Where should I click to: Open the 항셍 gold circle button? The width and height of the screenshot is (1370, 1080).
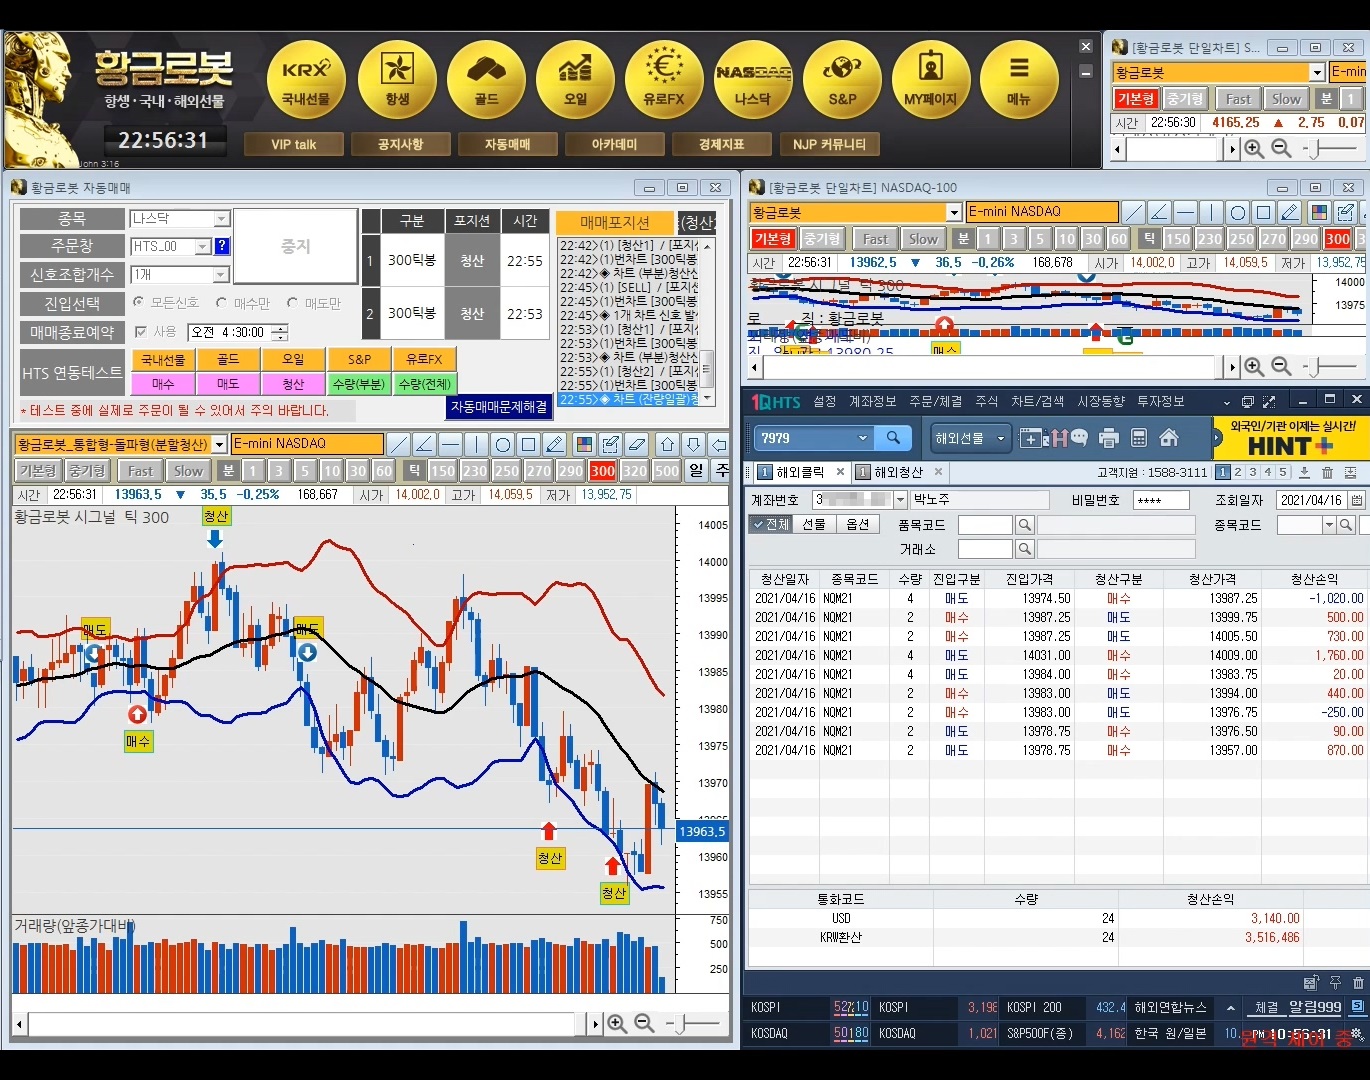(x=397, y=81)
